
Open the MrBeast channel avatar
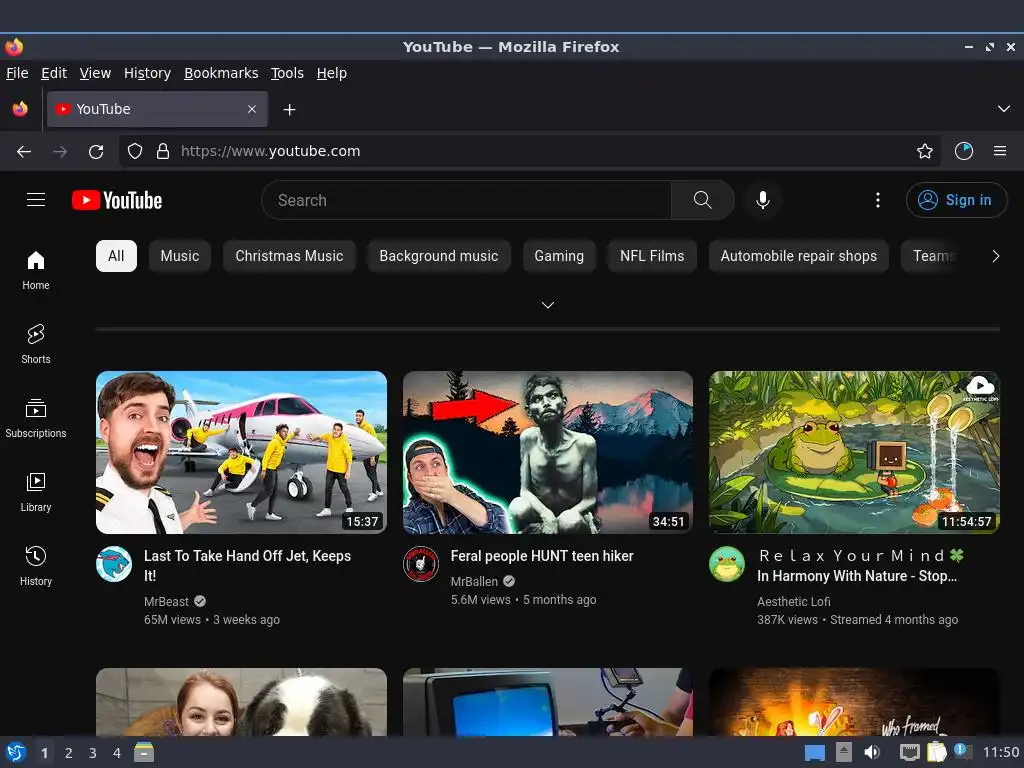(x=114, y=564)
